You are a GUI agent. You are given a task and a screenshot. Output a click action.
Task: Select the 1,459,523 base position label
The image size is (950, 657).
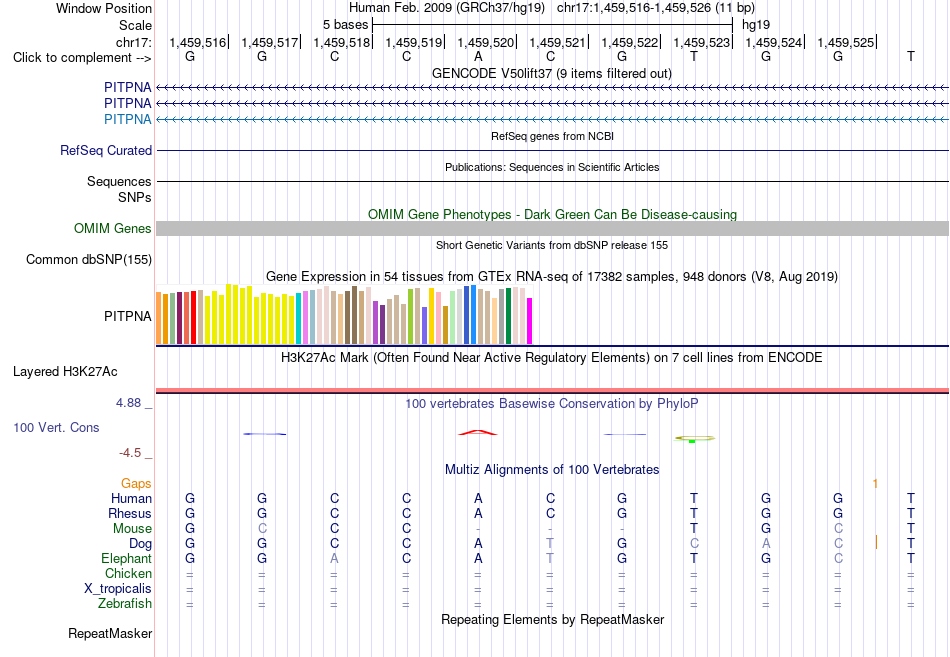(x=702, y=42)
